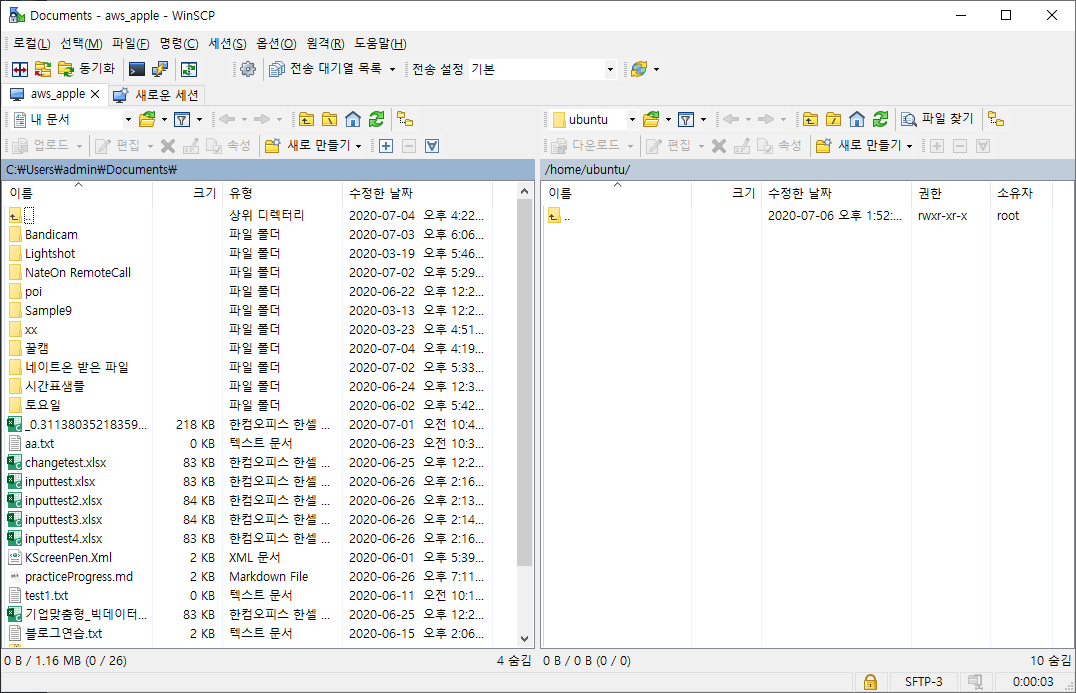Expand the local 내 문서 drive dropdown

128,119
